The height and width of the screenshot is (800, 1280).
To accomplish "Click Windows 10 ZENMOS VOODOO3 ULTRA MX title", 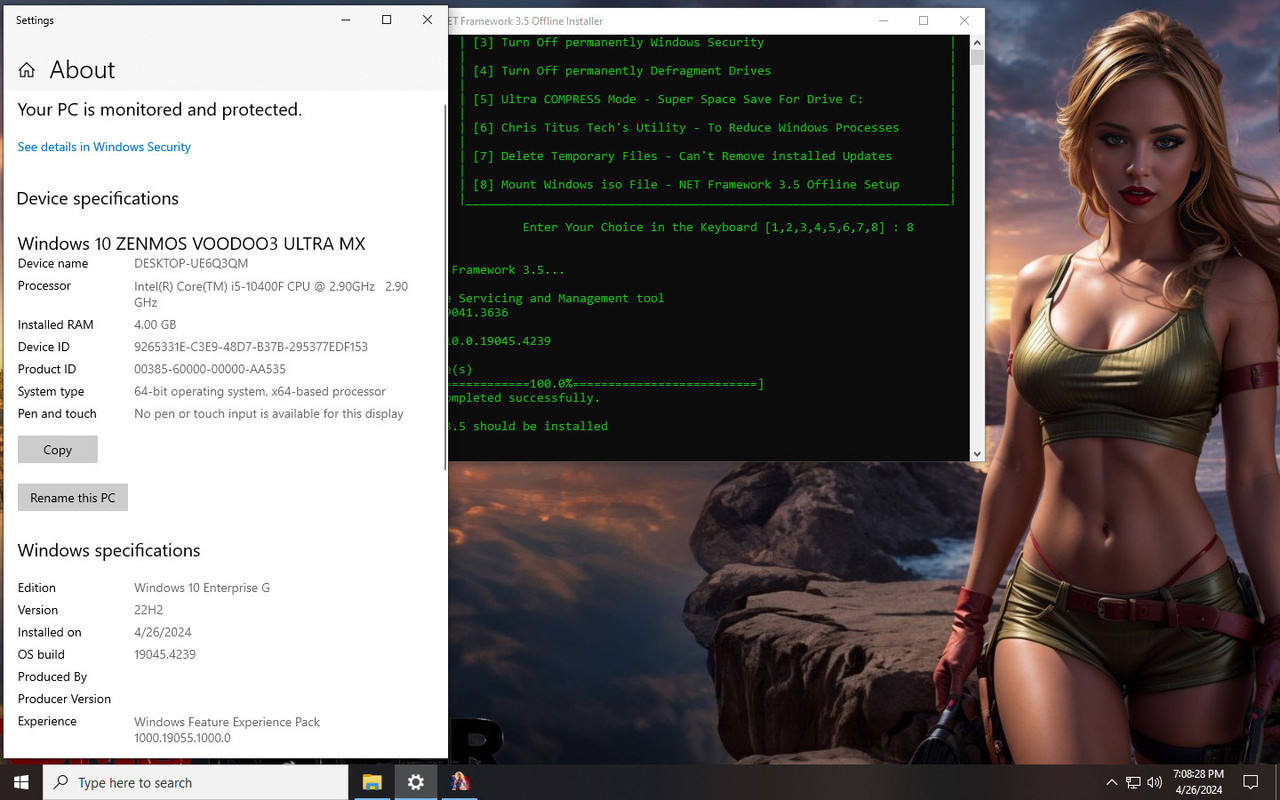I will point(191,243).
